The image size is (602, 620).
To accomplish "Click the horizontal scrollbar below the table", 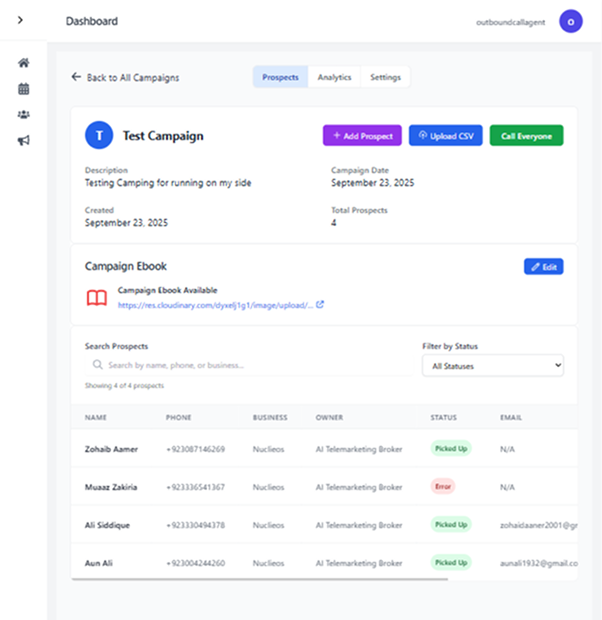I will 260,577.
